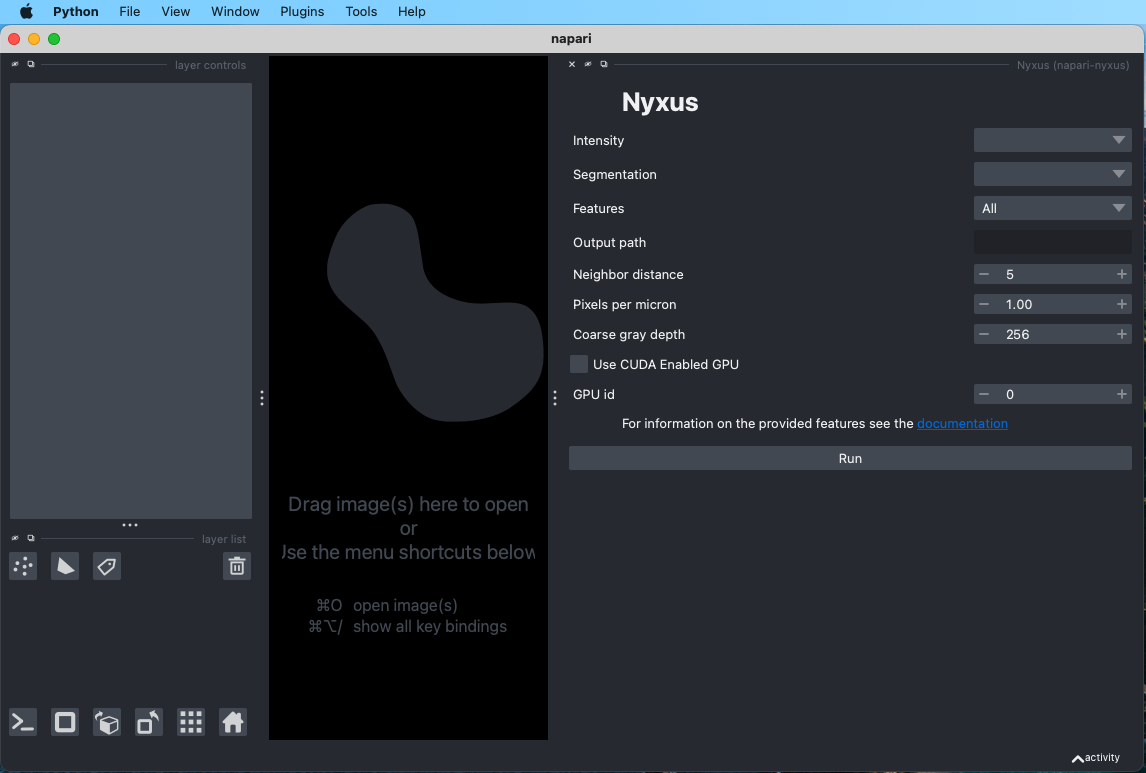Open the View menu
1146x773 pixels.
[175, 12]
